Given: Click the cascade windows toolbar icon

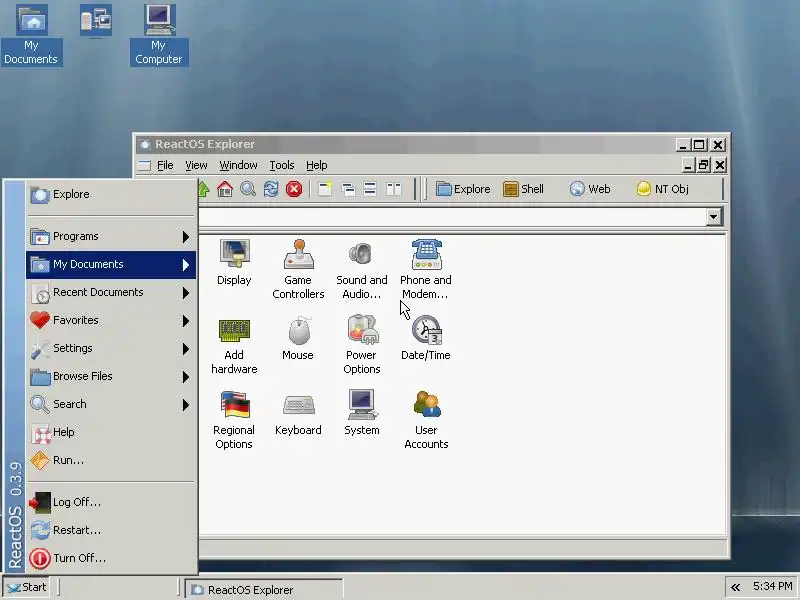Looking at the screenshot, I should [348, 189].
